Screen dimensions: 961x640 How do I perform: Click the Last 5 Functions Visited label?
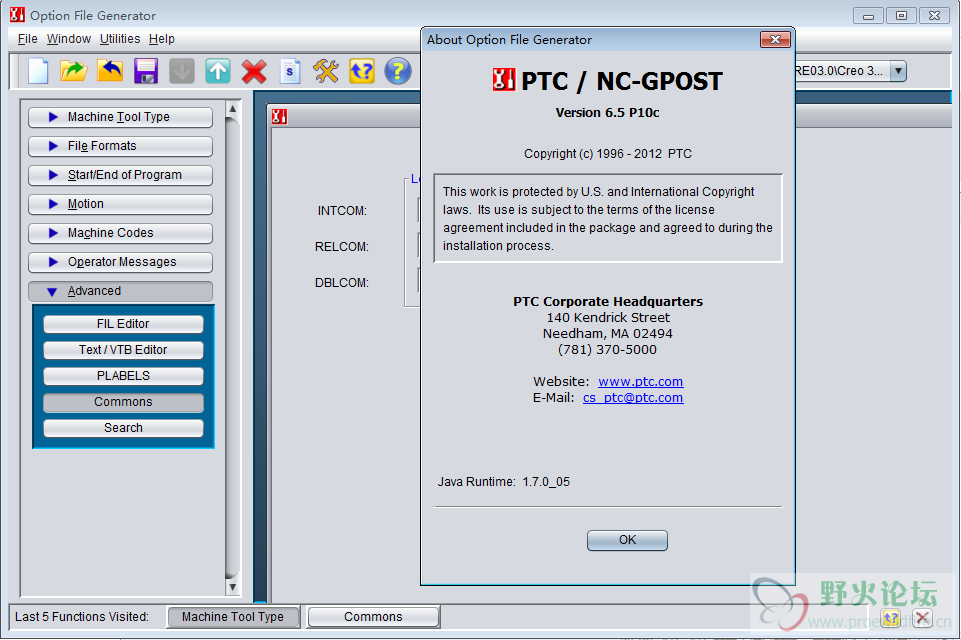tap(82, 617)
